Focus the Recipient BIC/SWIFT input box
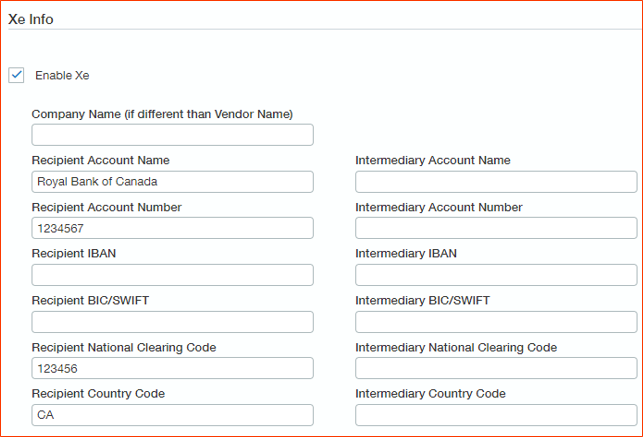The height and width of the screenshot is (437, 643). point(172,322)
